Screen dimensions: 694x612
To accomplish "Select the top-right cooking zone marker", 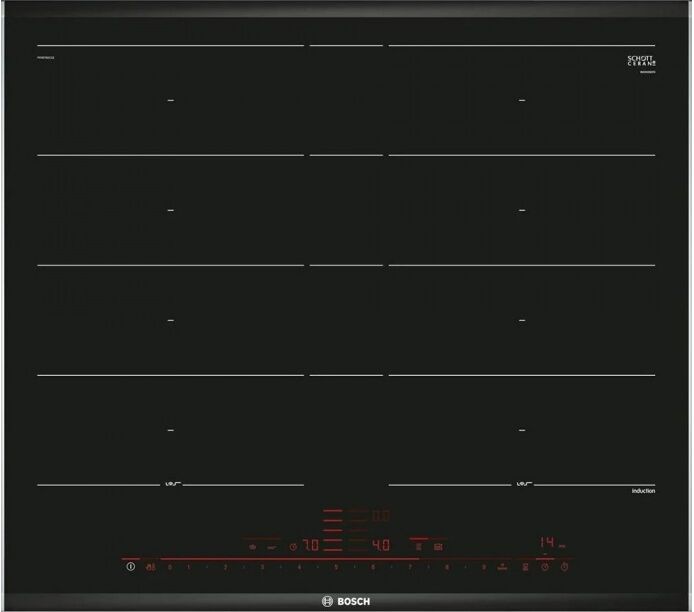I will tap(521, 101).
